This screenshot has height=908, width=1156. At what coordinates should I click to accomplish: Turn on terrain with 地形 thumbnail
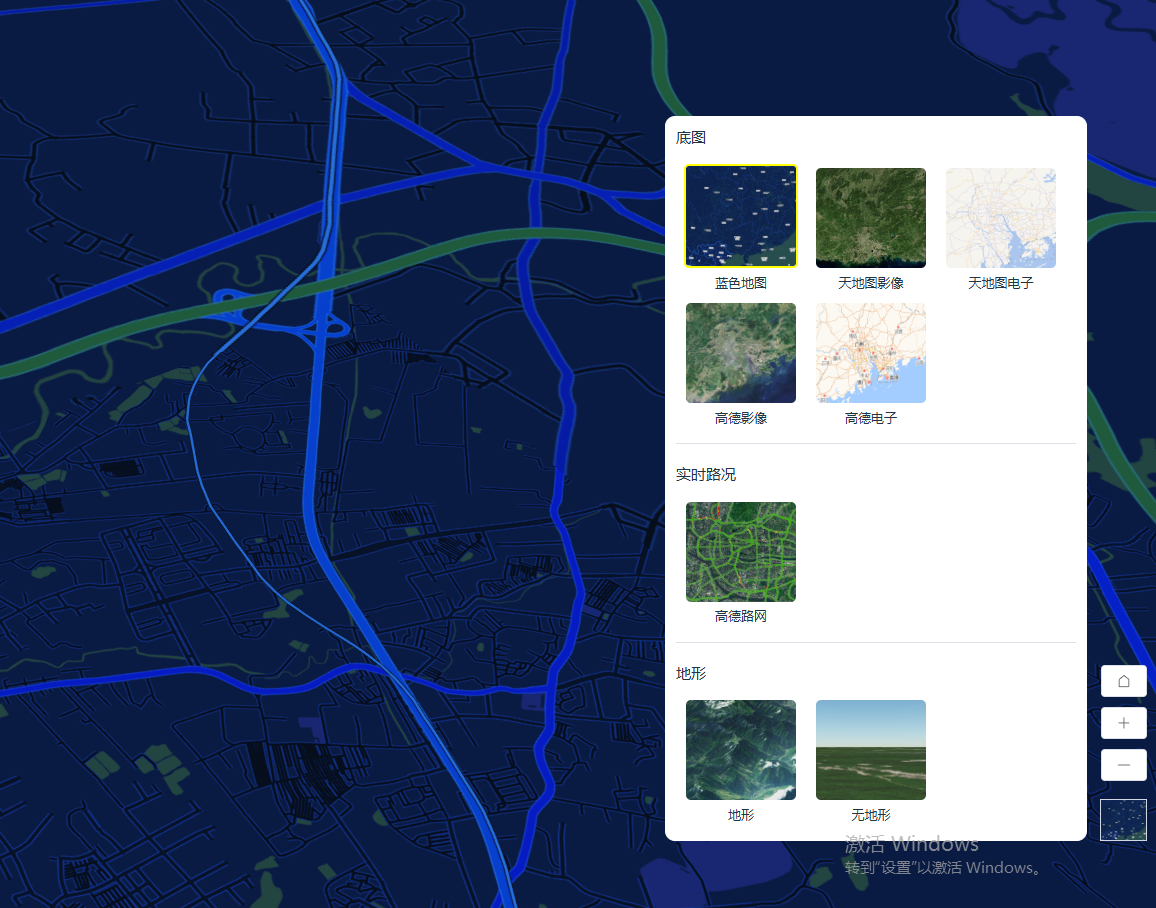point(741,750)
